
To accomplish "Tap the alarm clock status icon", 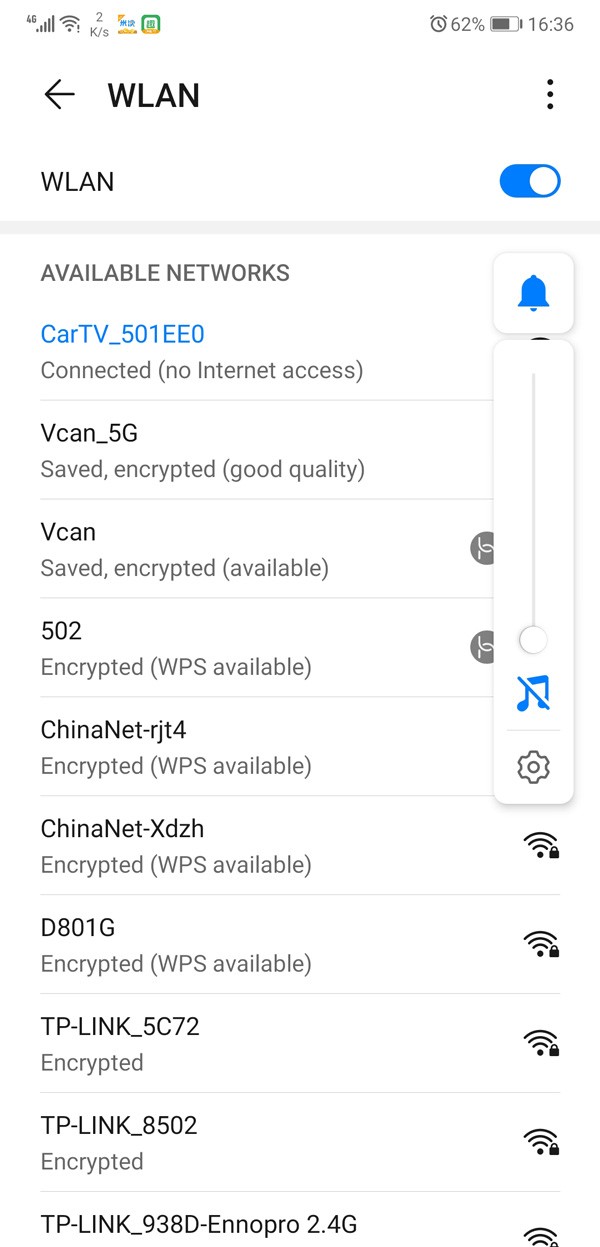I will tap(438, 24).
